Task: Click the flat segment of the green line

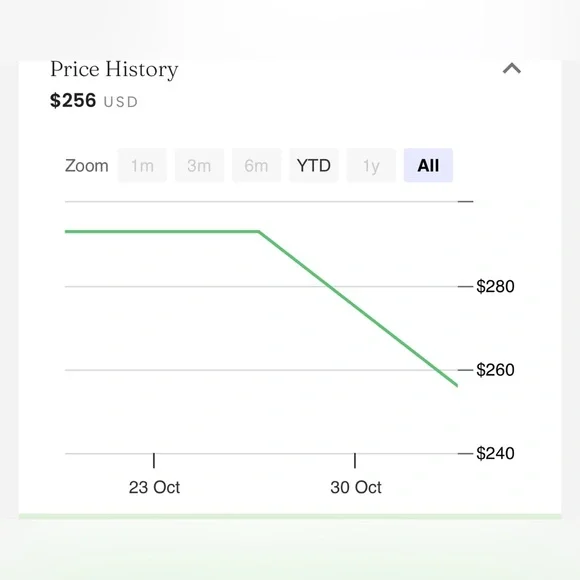Action: point(162,232)
